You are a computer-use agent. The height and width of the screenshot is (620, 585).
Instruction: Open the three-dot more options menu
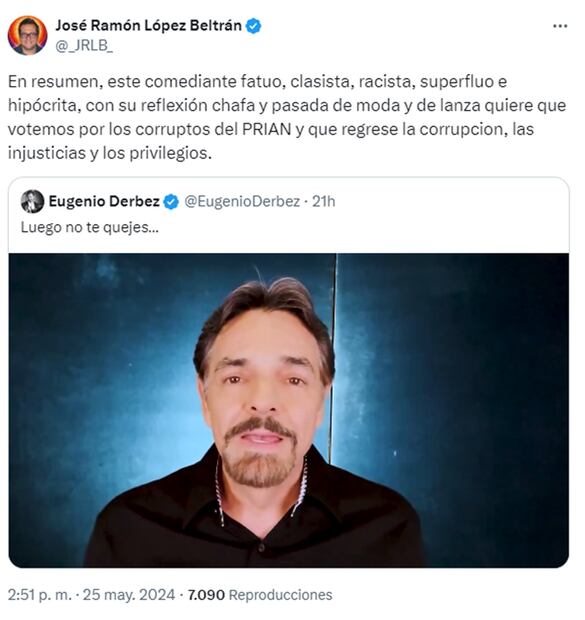[560, 26]
